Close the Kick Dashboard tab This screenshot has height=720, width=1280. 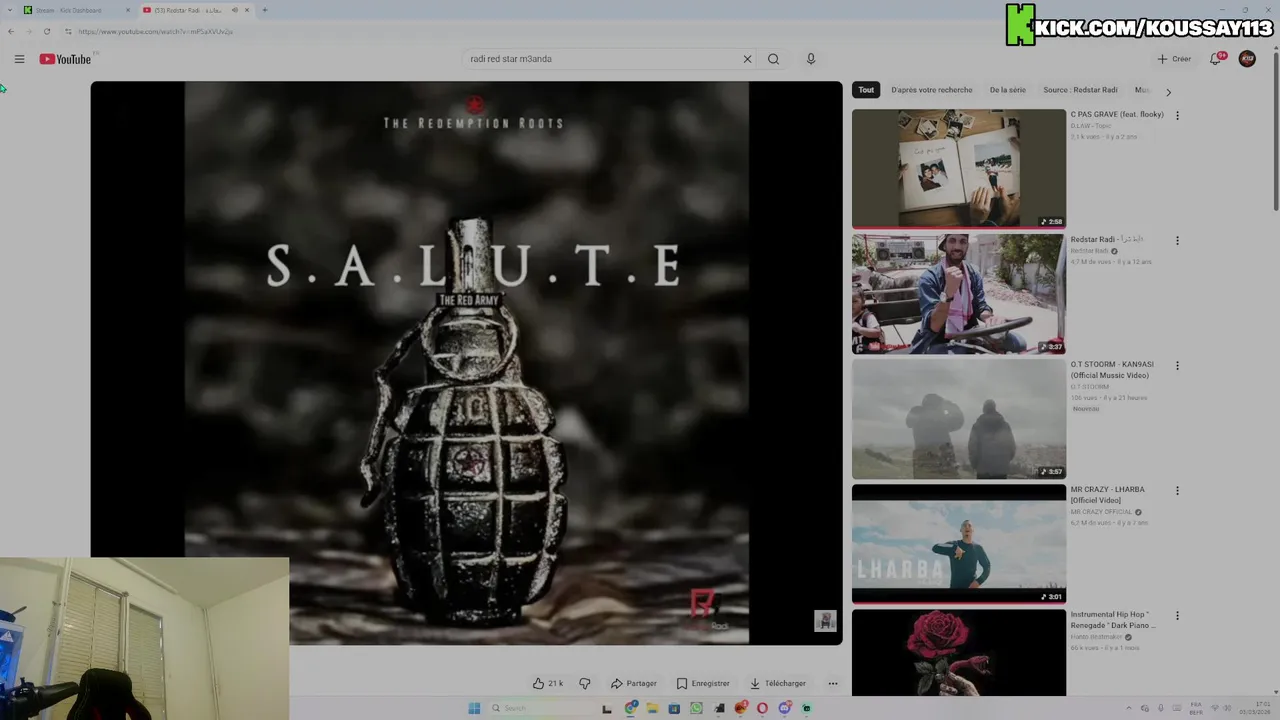click(128, 10)
